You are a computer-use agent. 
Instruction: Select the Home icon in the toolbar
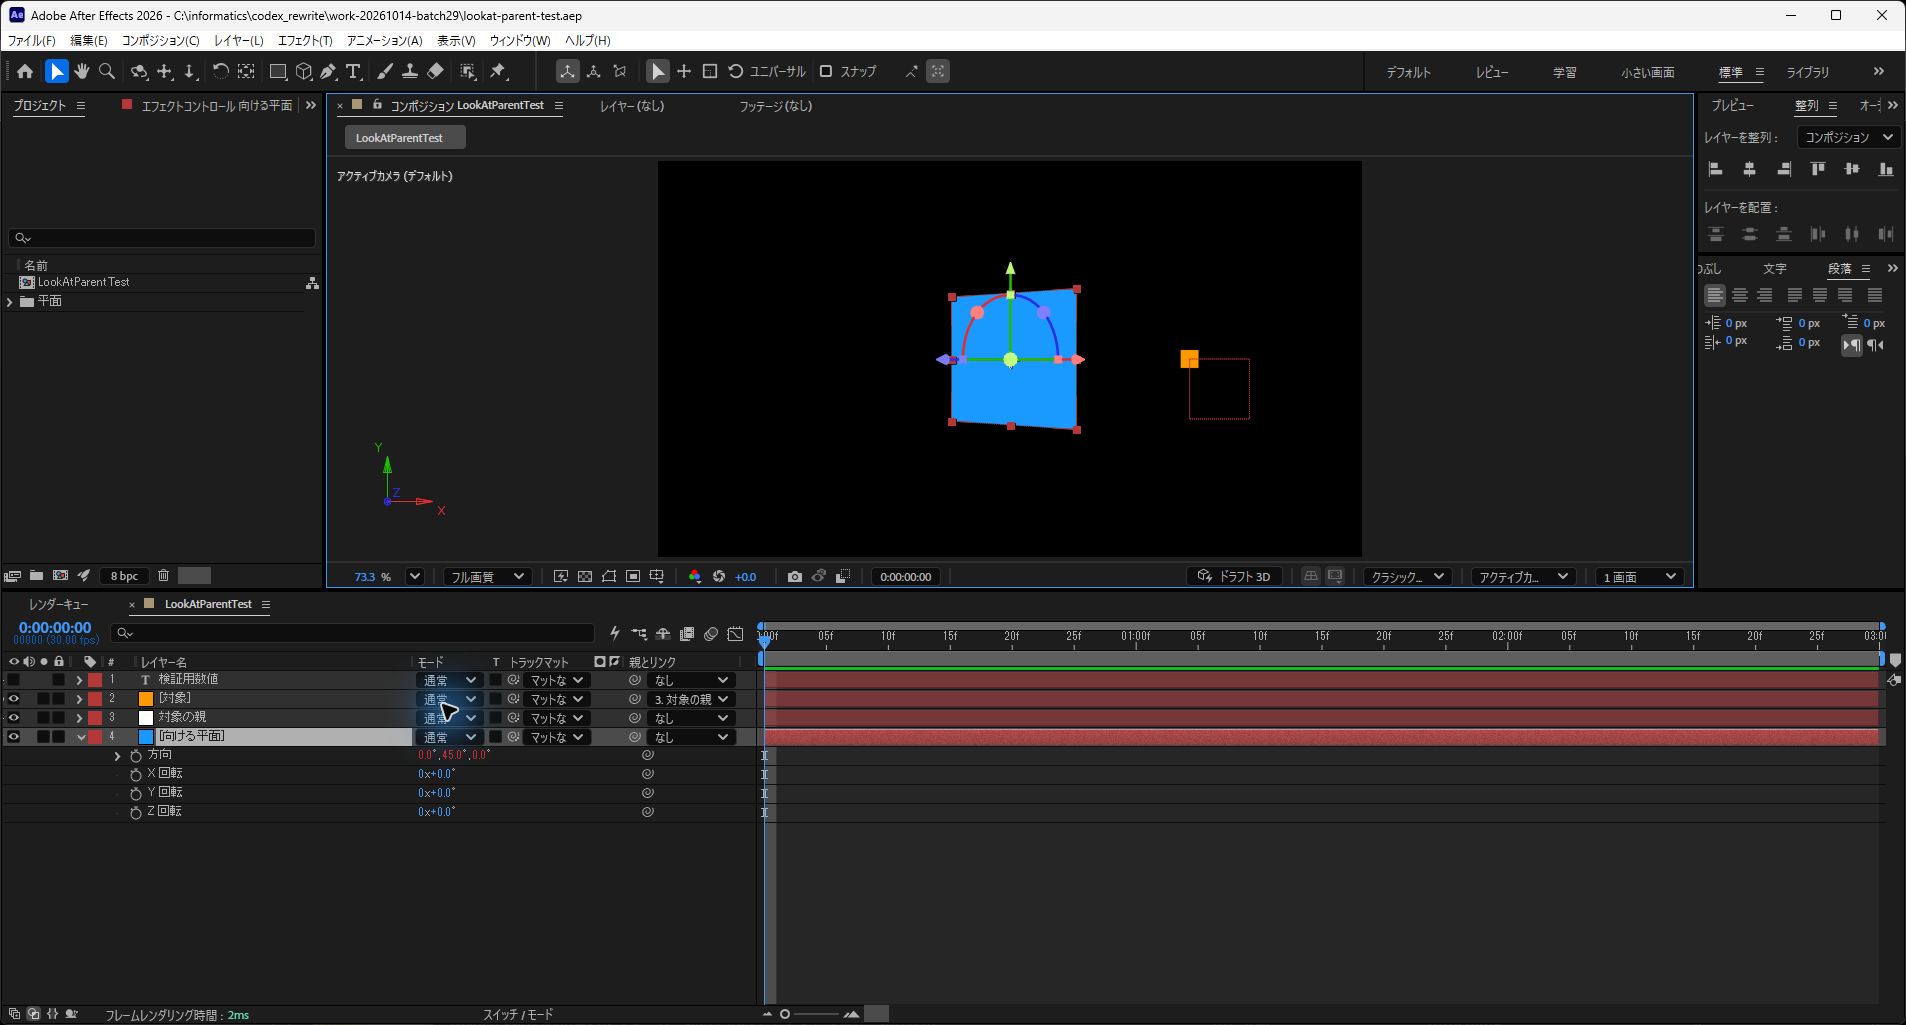pyautogui.click(x=25, y=71)
